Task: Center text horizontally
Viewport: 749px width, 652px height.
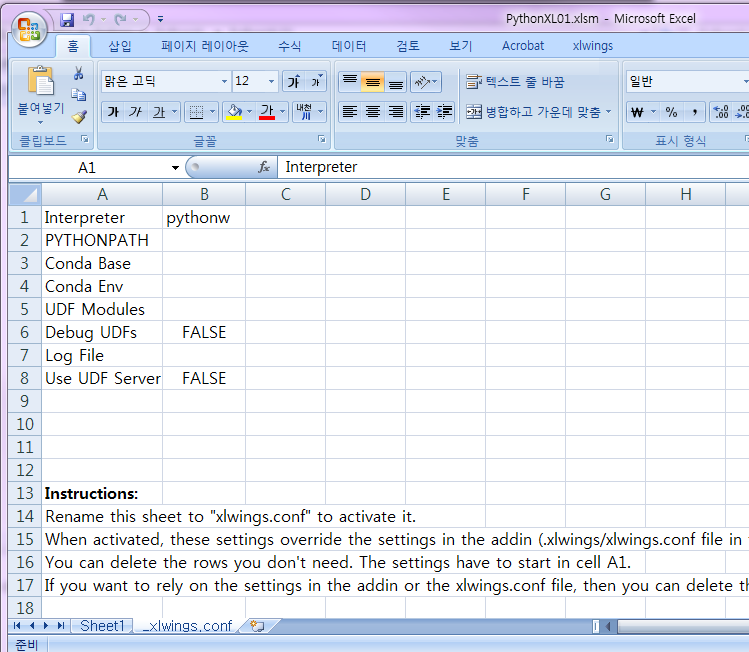Action: tap(373, 112)
